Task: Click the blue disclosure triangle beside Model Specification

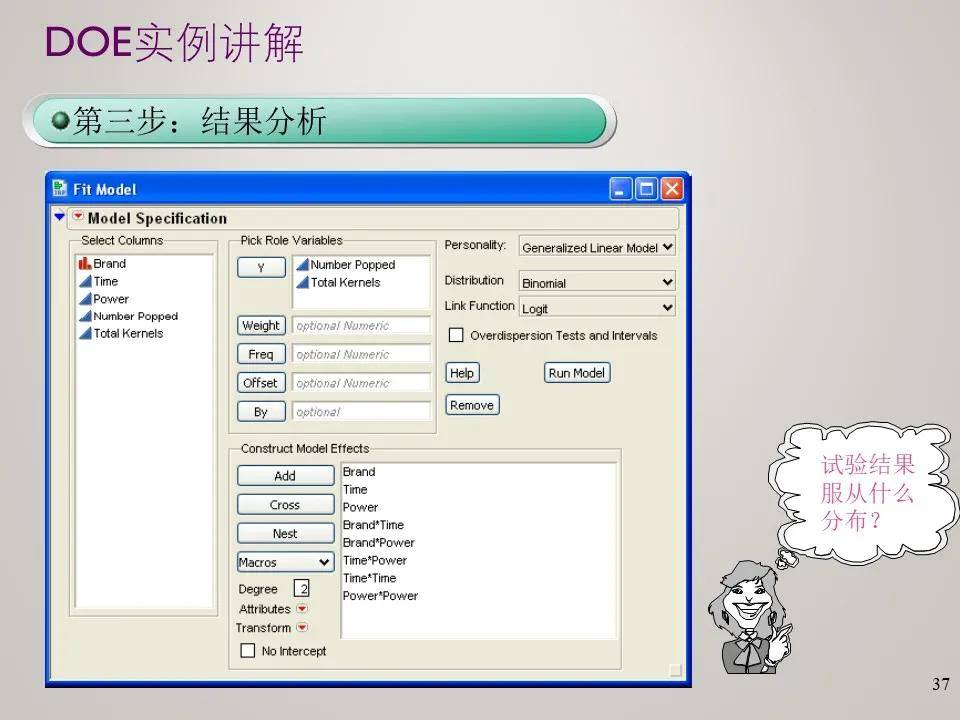Action: tap(60, 218)
